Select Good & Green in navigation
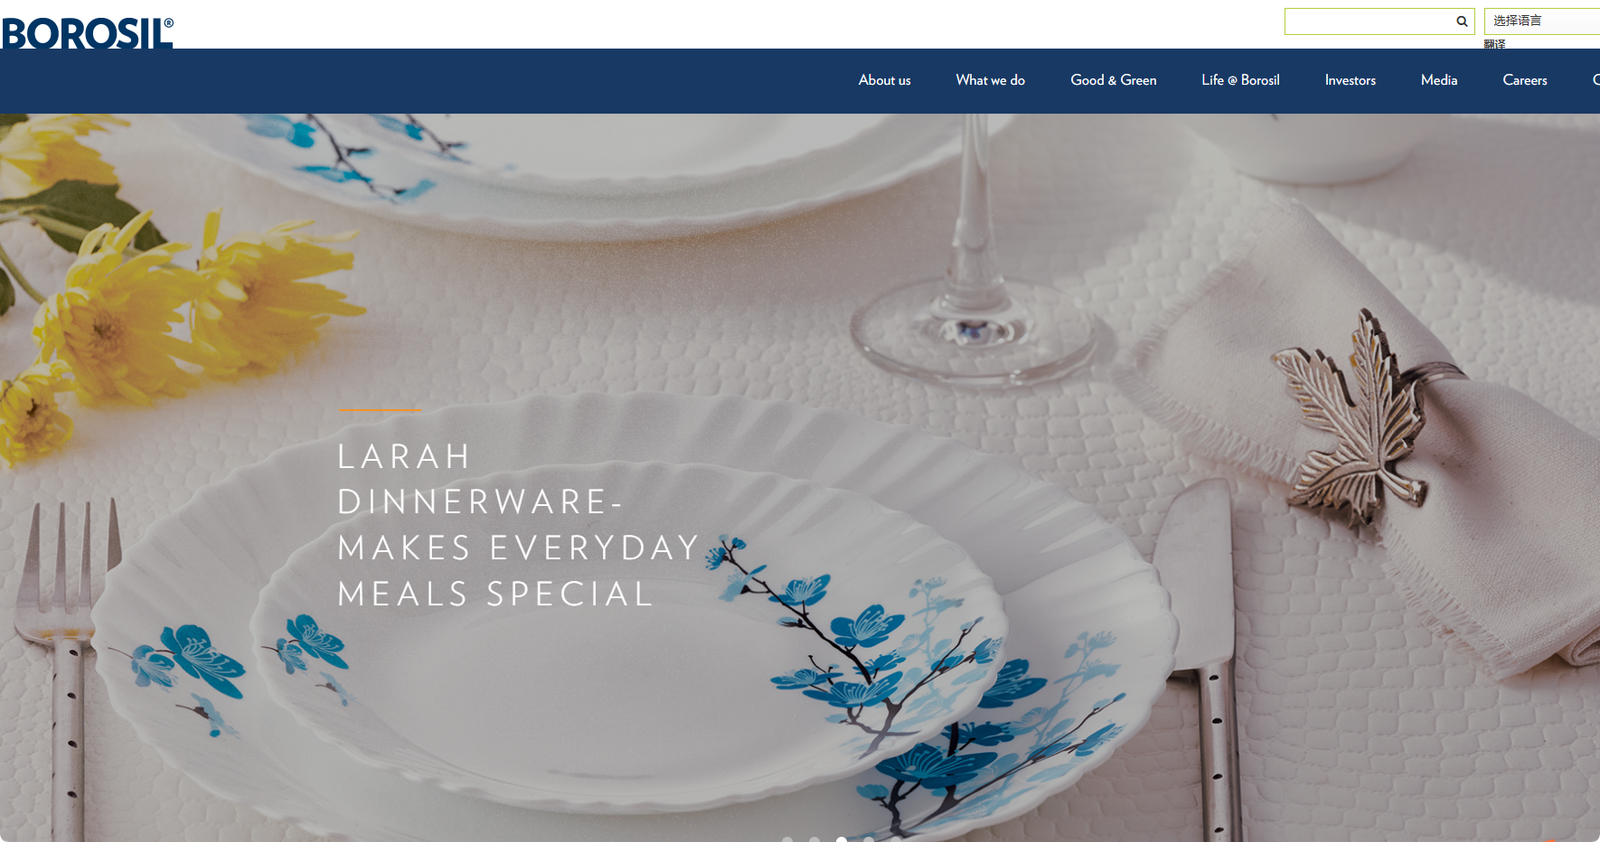The height and width of the screenshot is (842, 1600). click(1113, 80)
